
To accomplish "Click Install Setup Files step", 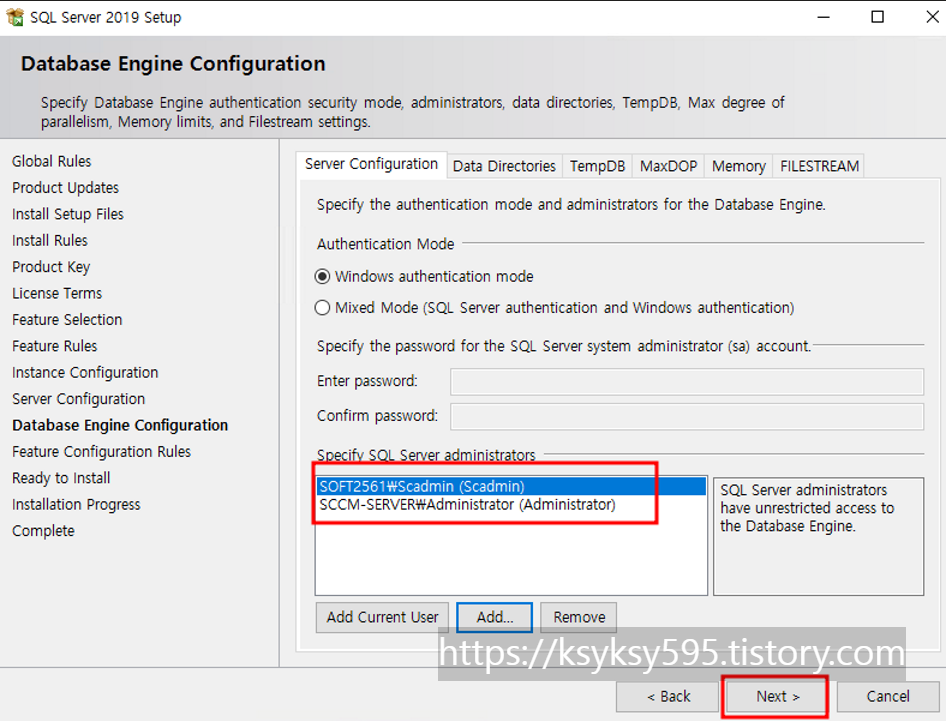I will pyautogui.click(x=68, y=214).
